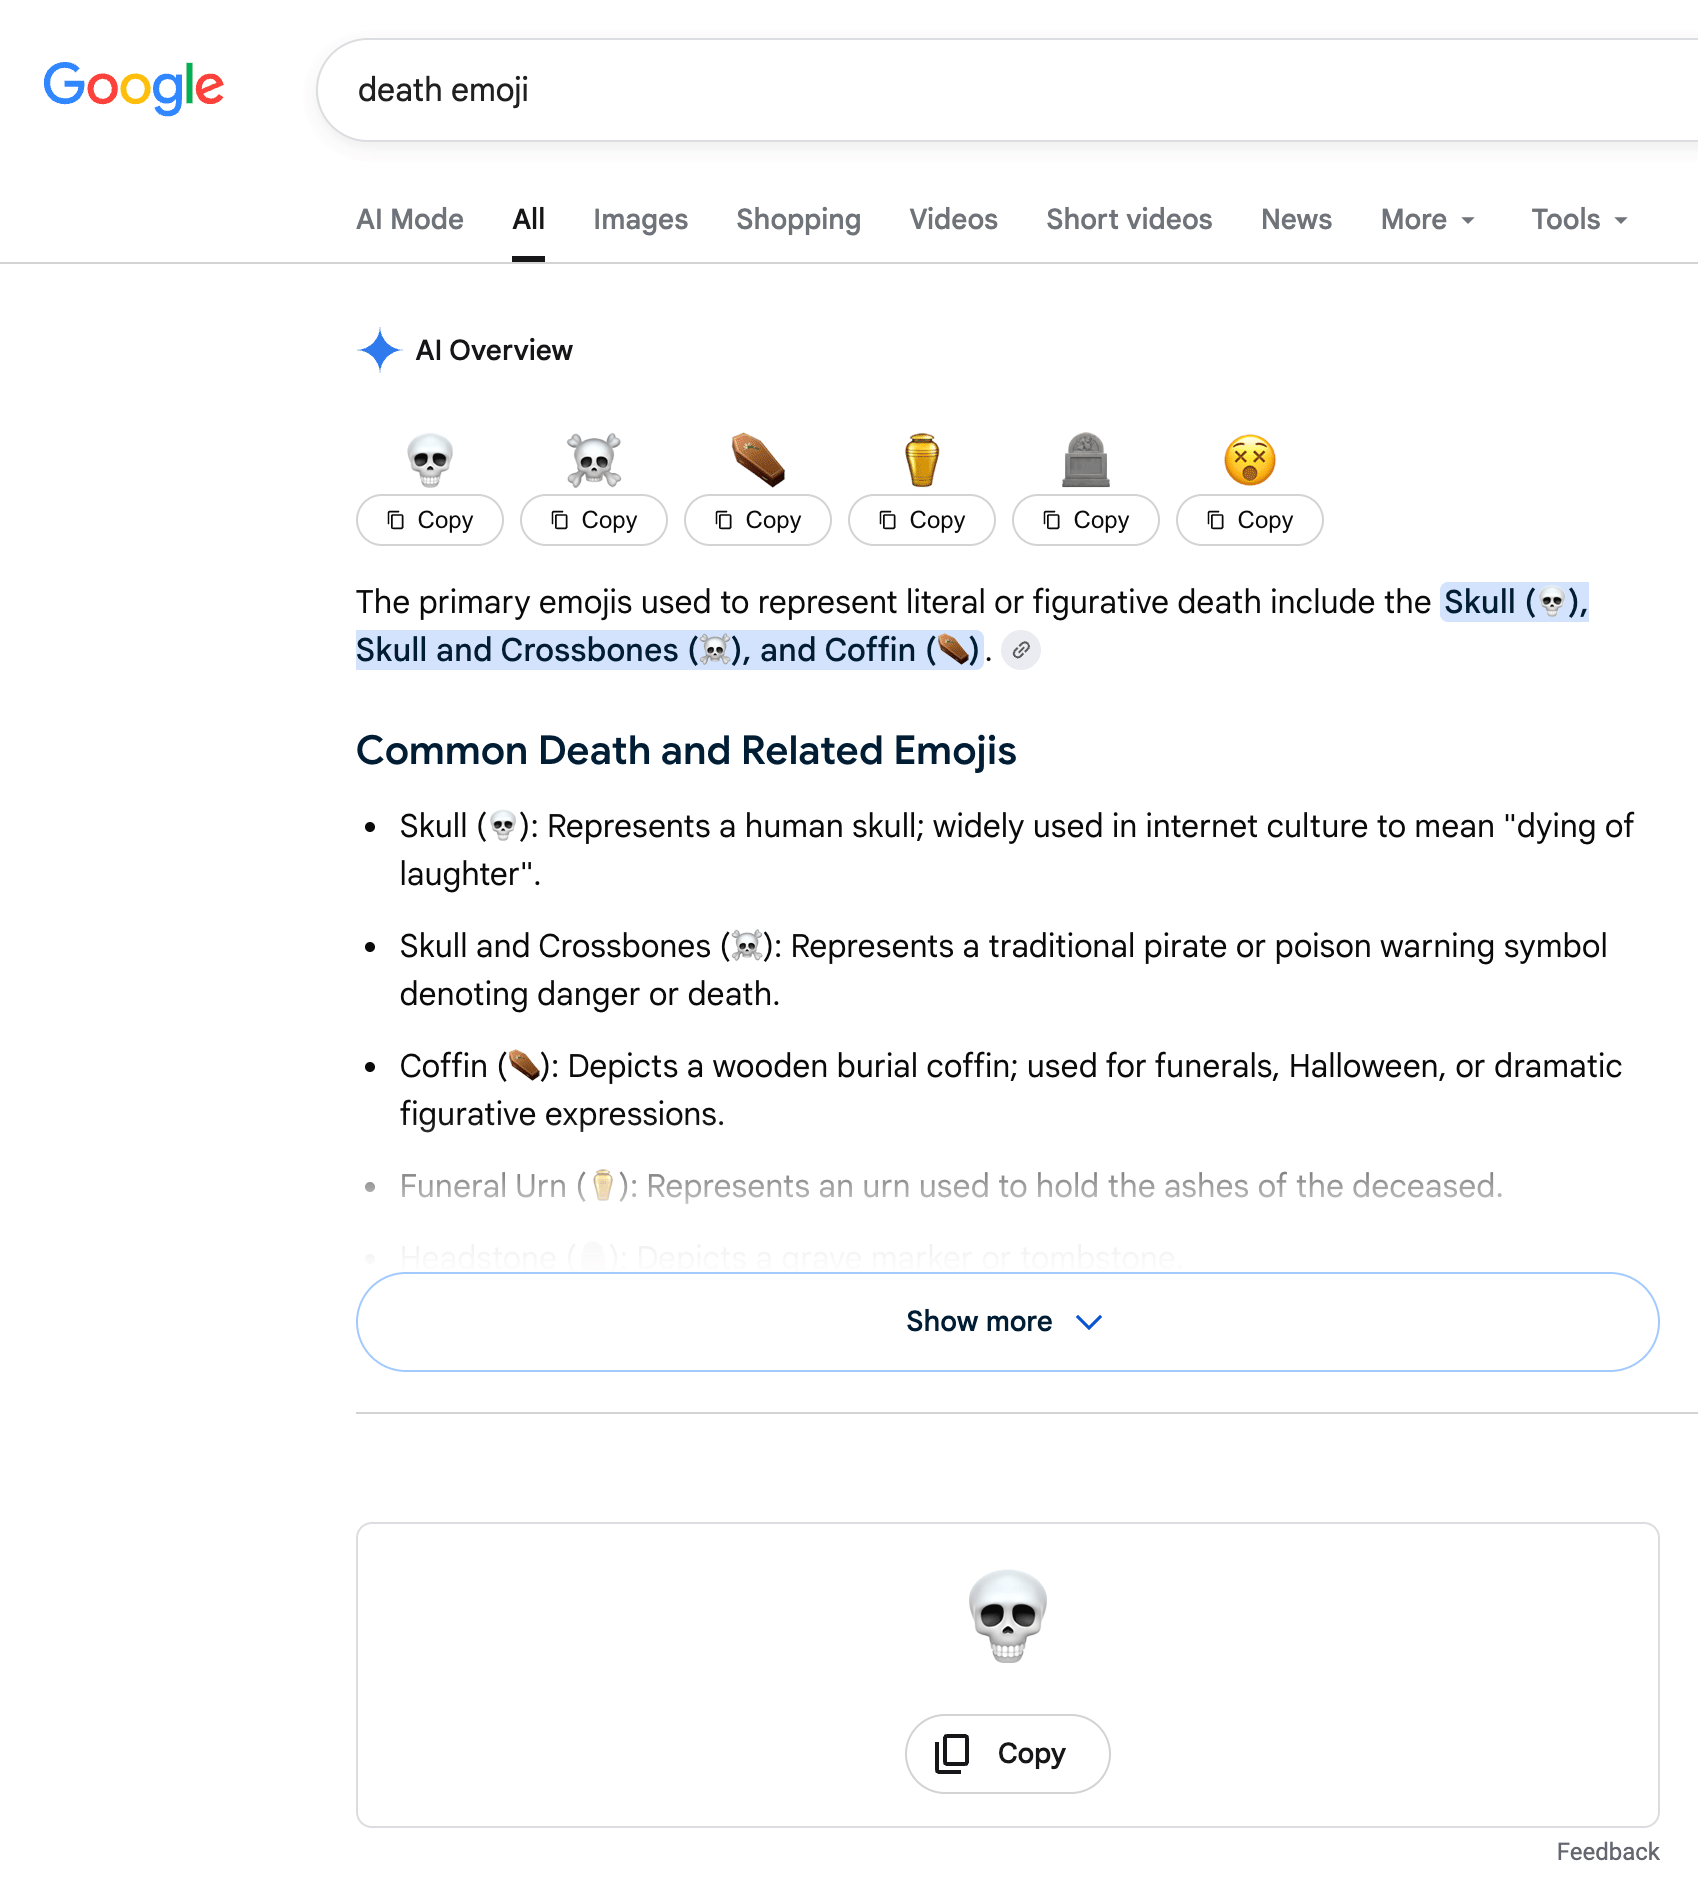Click the large skull emoji in the card

pos(1008,1615)
